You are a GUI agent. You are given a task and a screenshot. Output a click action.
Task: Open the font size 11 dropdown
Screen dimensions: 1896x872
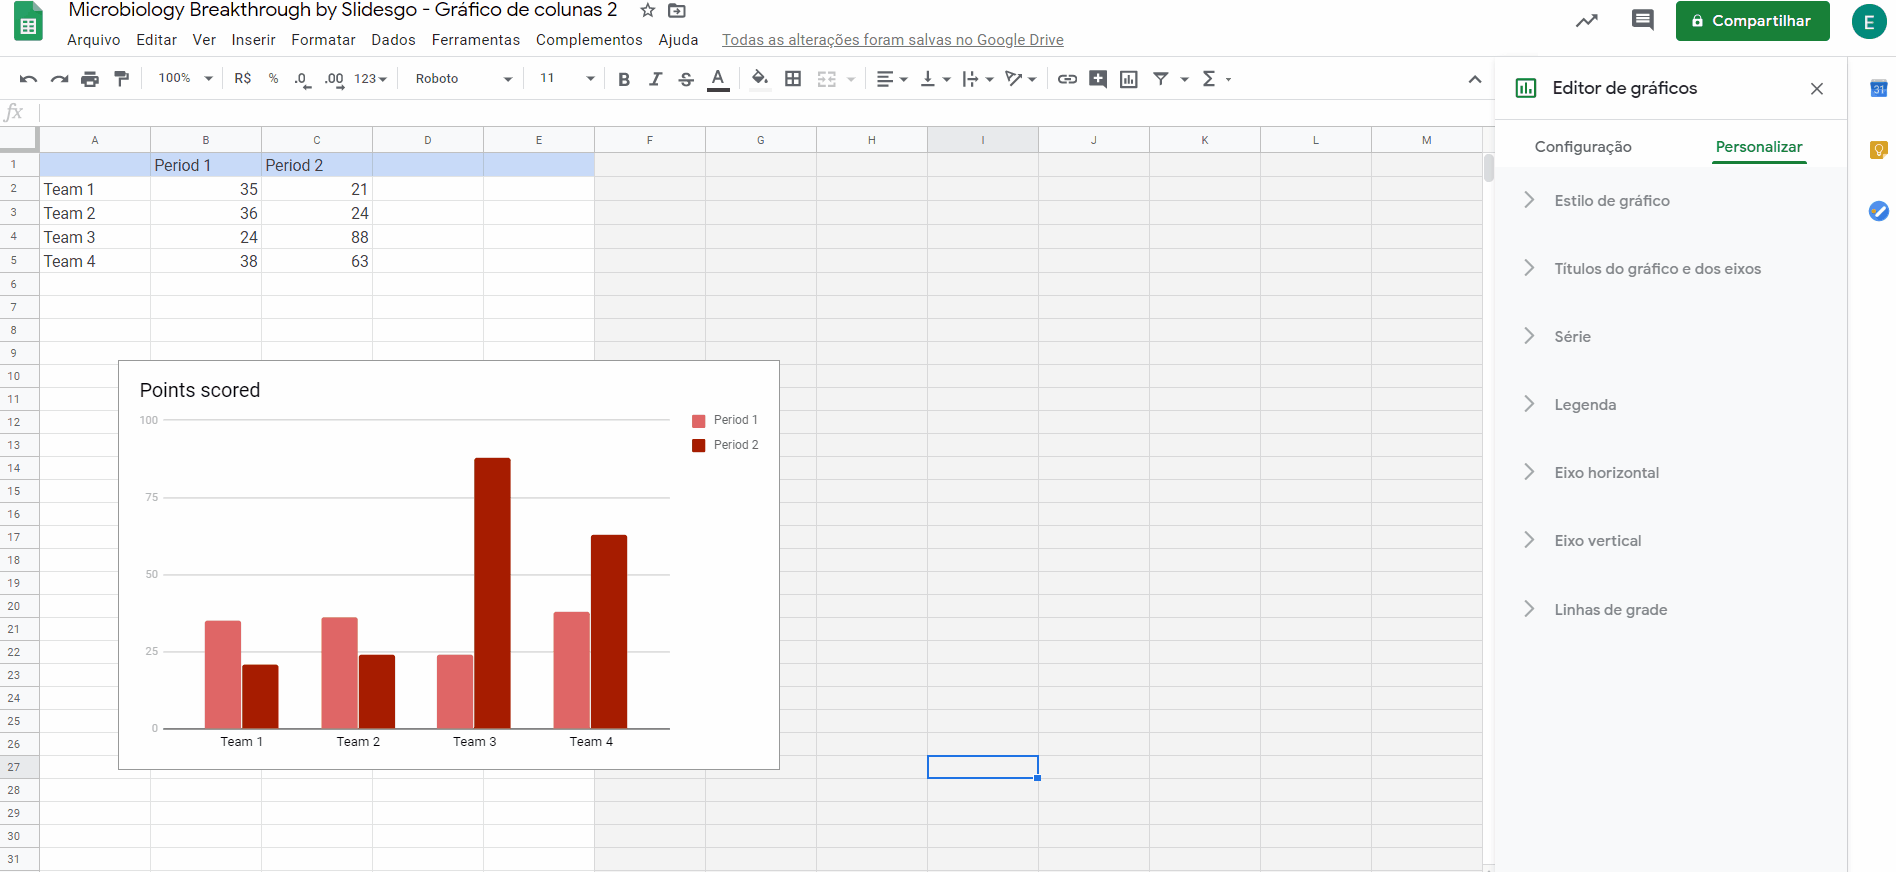coord(567,79)
